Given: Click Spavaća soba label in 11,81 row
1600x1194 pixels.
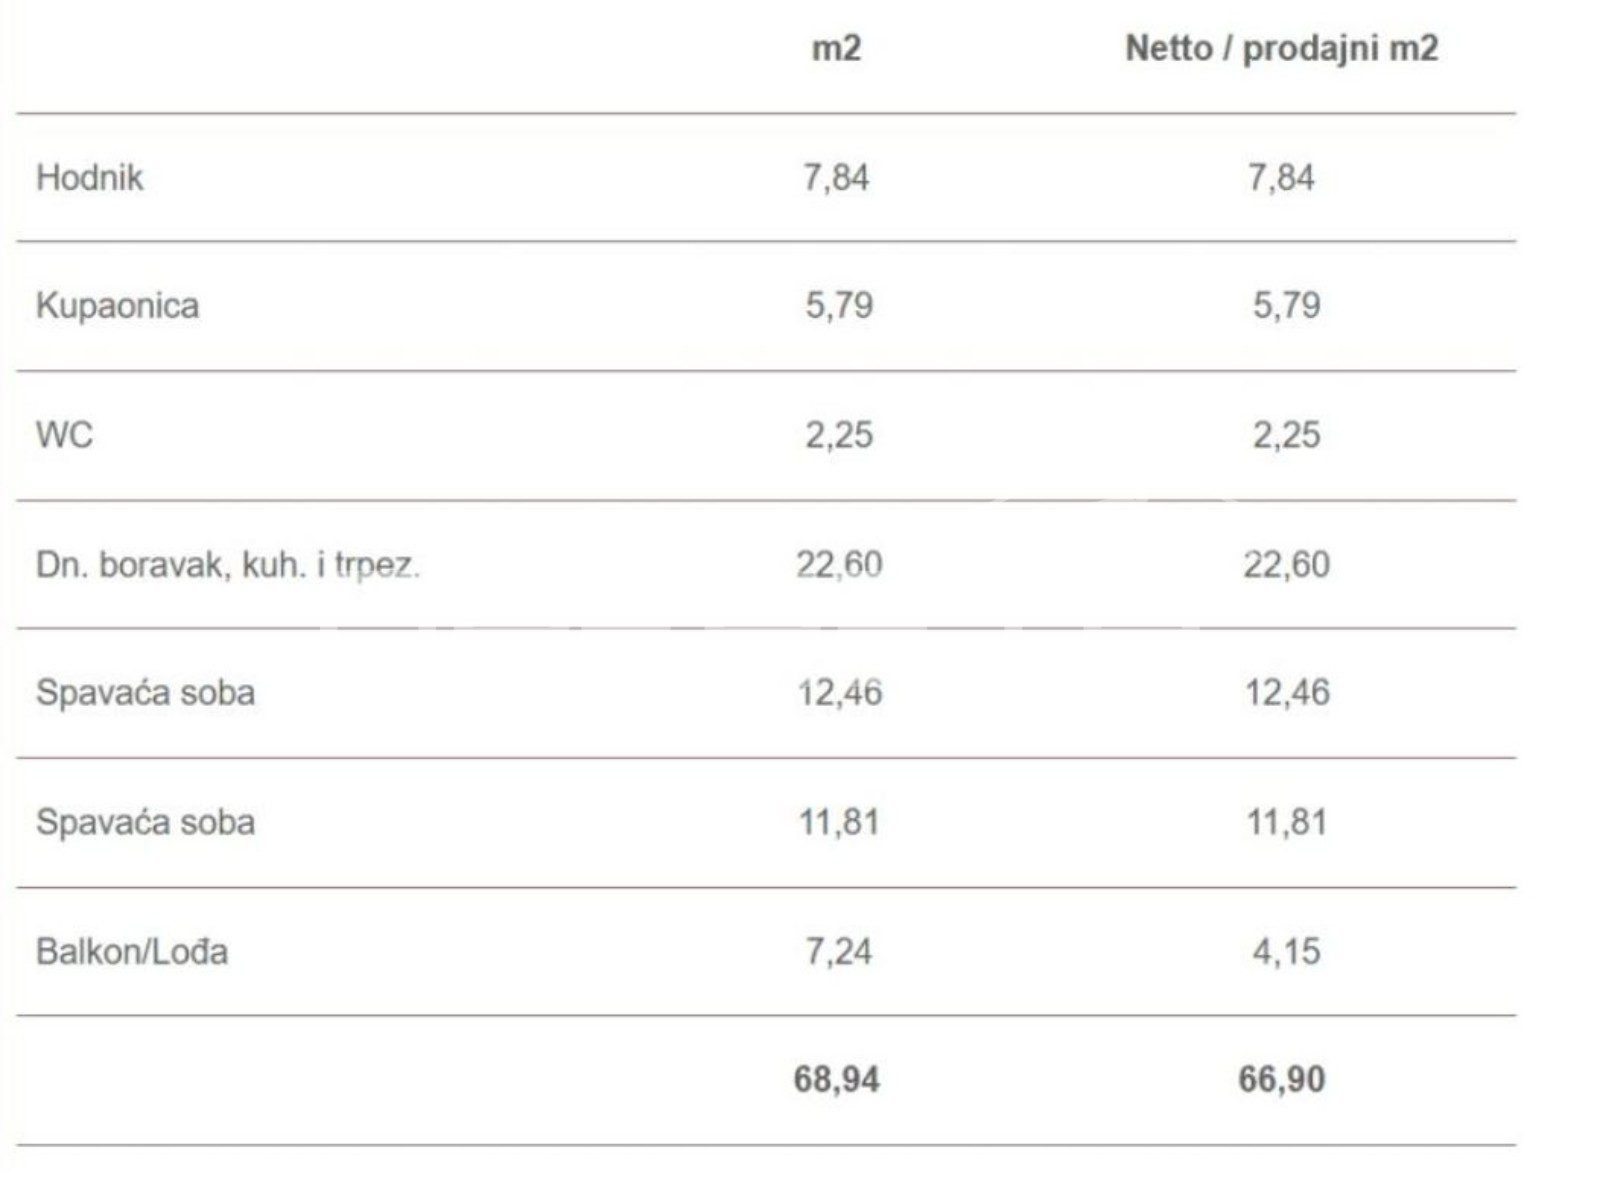Looking at the screenshot, I should 145,822.
